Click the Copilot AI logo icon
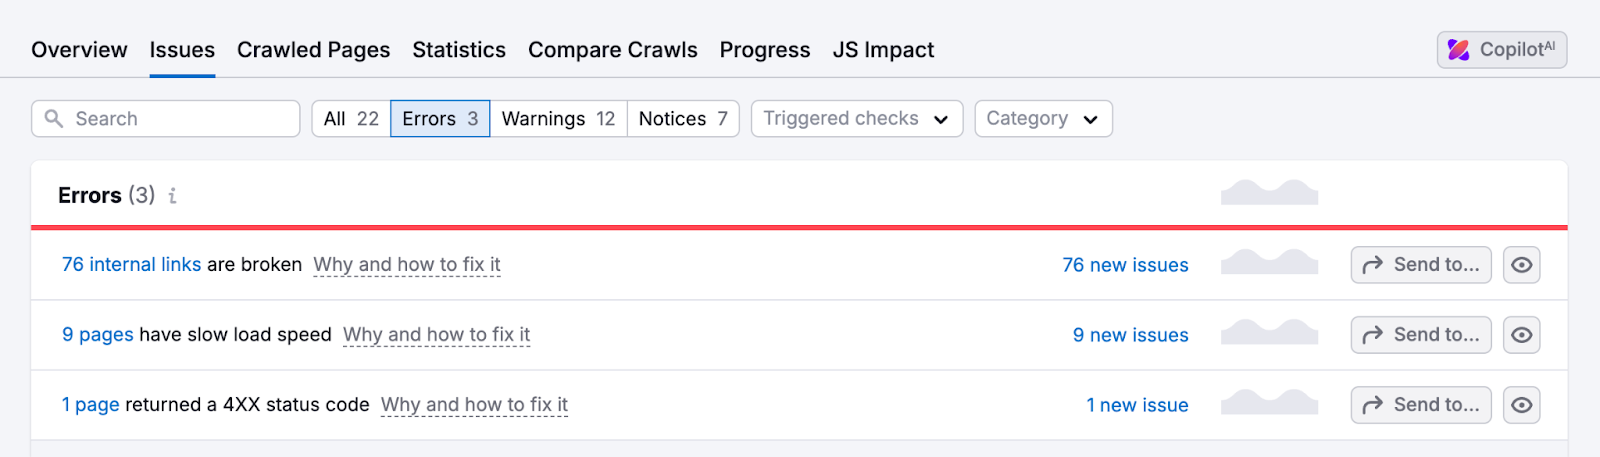1600x457 pixels. (x=1459, y=50)
